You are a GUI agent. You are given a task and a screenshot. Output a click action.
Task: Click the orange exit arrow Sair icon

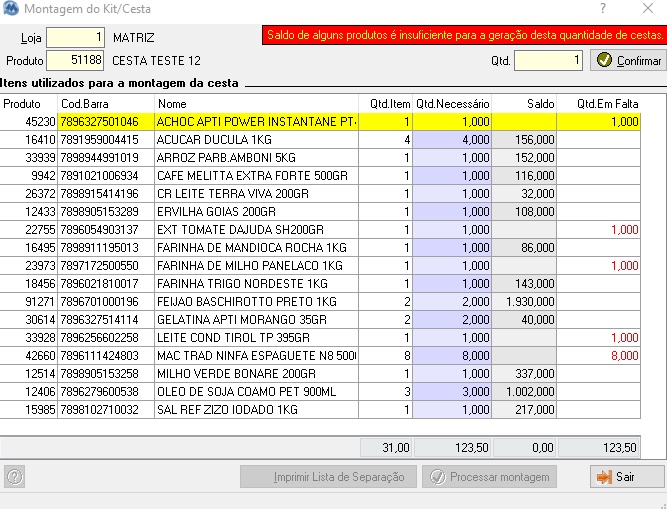pyautogui.click(x=604, y=477)
